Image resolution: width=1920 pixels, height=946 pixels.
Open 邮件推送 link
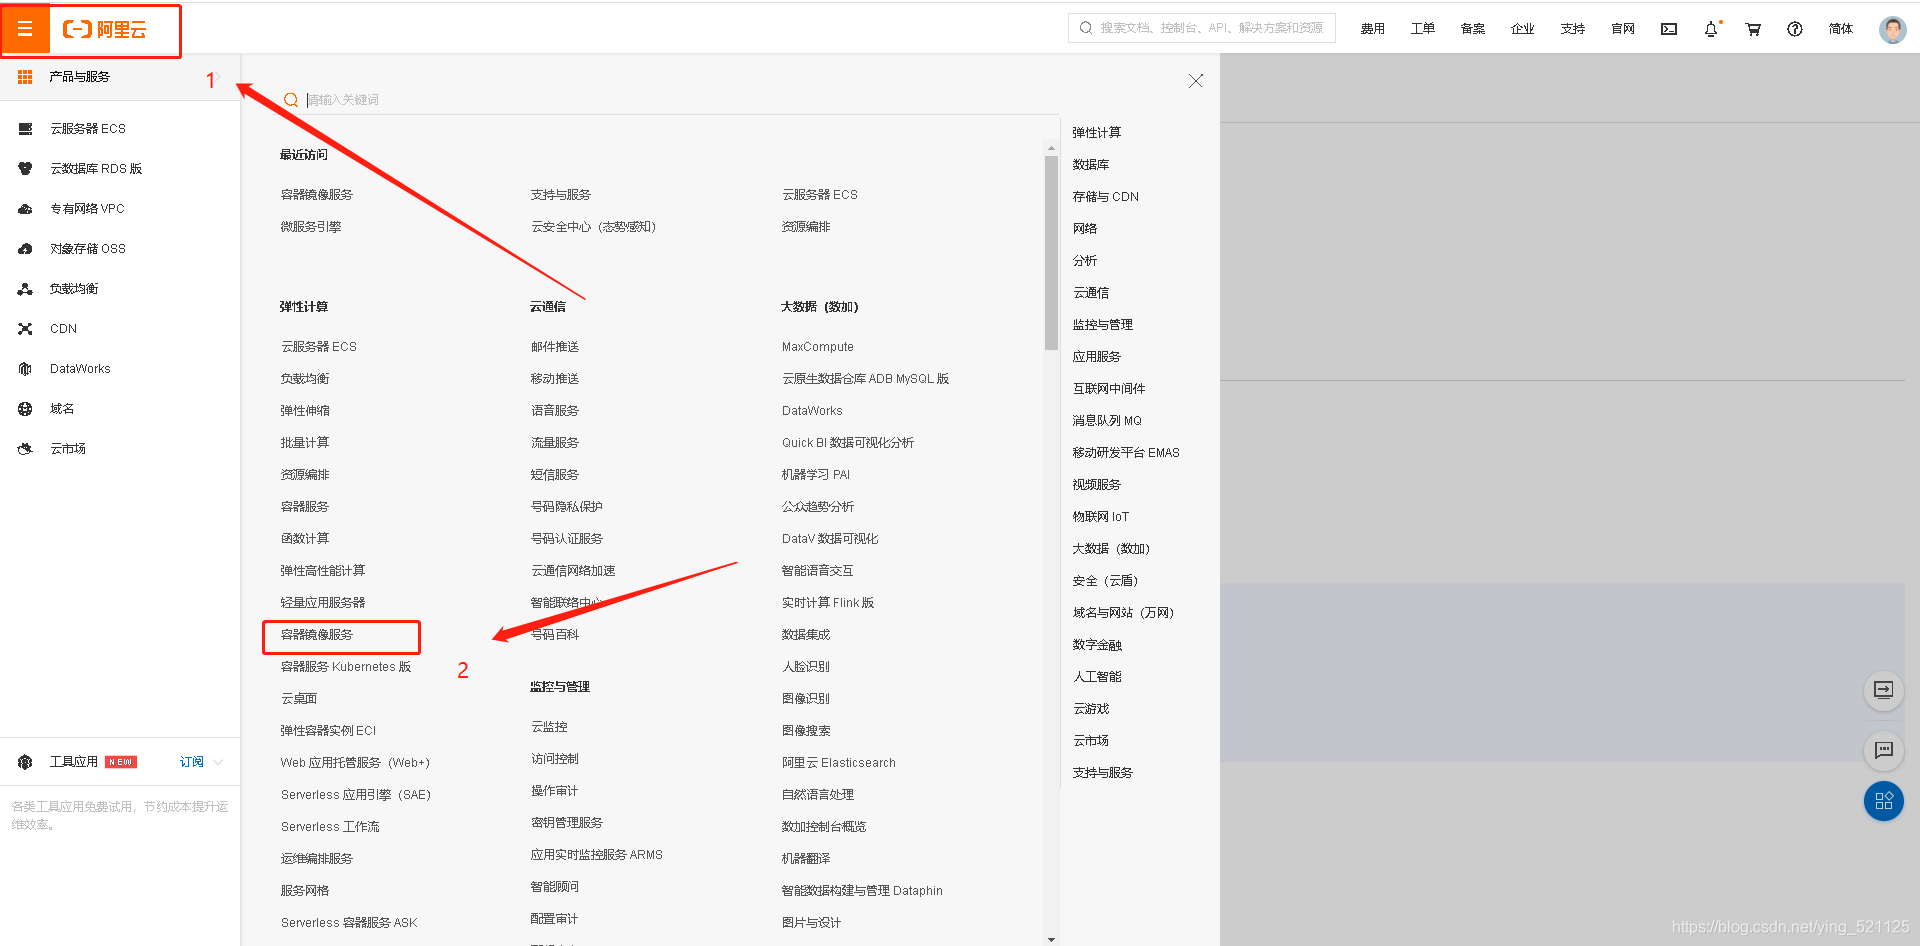tap(555, 347)
